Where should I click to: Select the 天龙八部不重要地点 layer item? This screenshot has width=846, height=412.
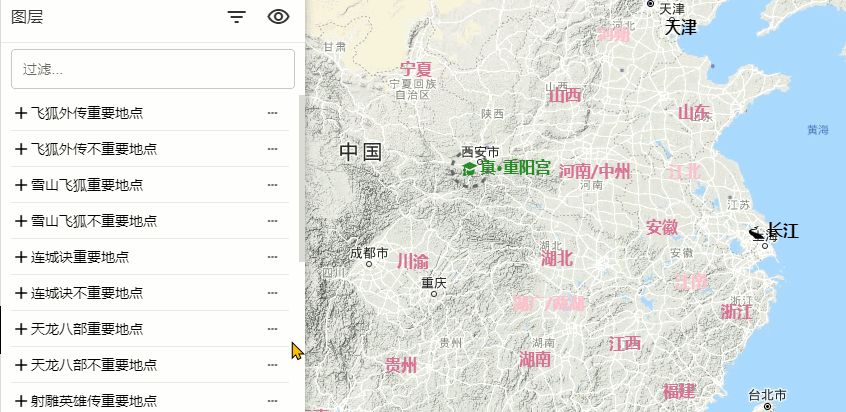pyautogui.click(x=94, y=365)
